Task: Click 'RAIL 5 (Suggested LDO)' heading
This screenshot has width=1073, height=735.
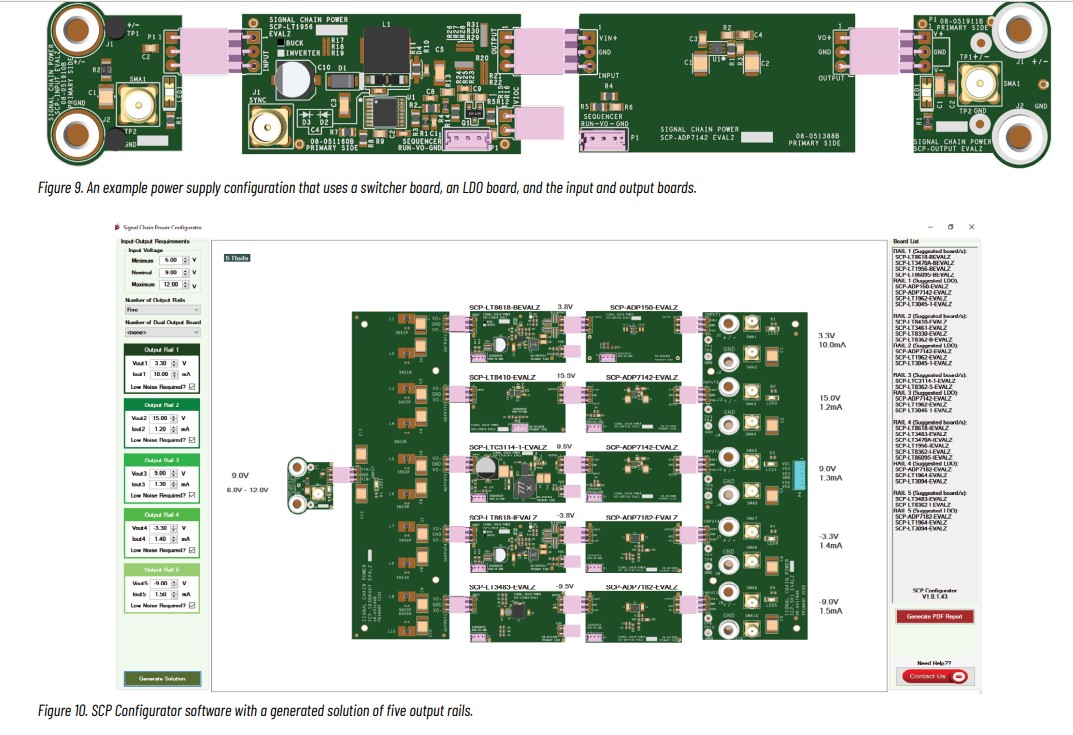Action: click(925, 511)
